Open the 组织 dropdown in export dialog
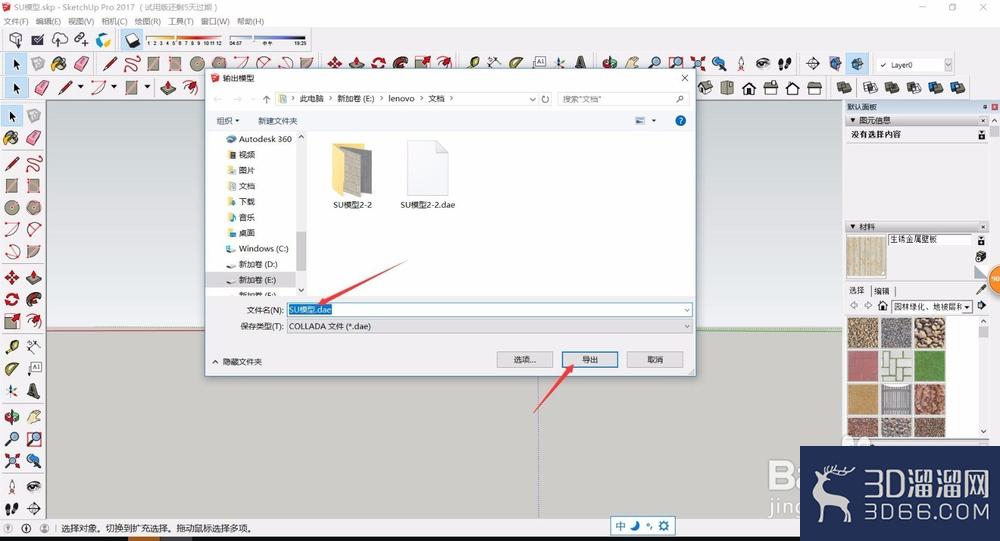The width and height of the screenshot is (1000, 541). click(x=228, y=121)
